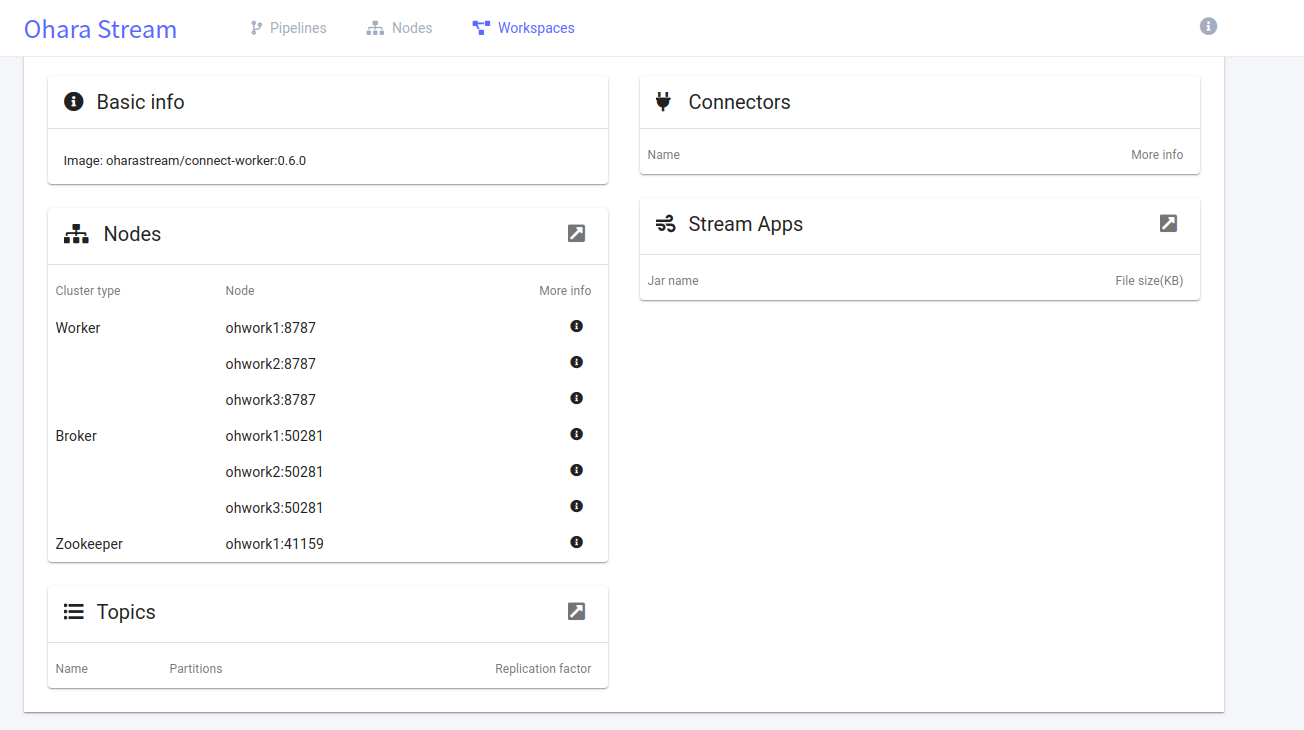Click the Cluster type column header
The width and height of the screenshot is (1304, 730).
tap(88, 291)
